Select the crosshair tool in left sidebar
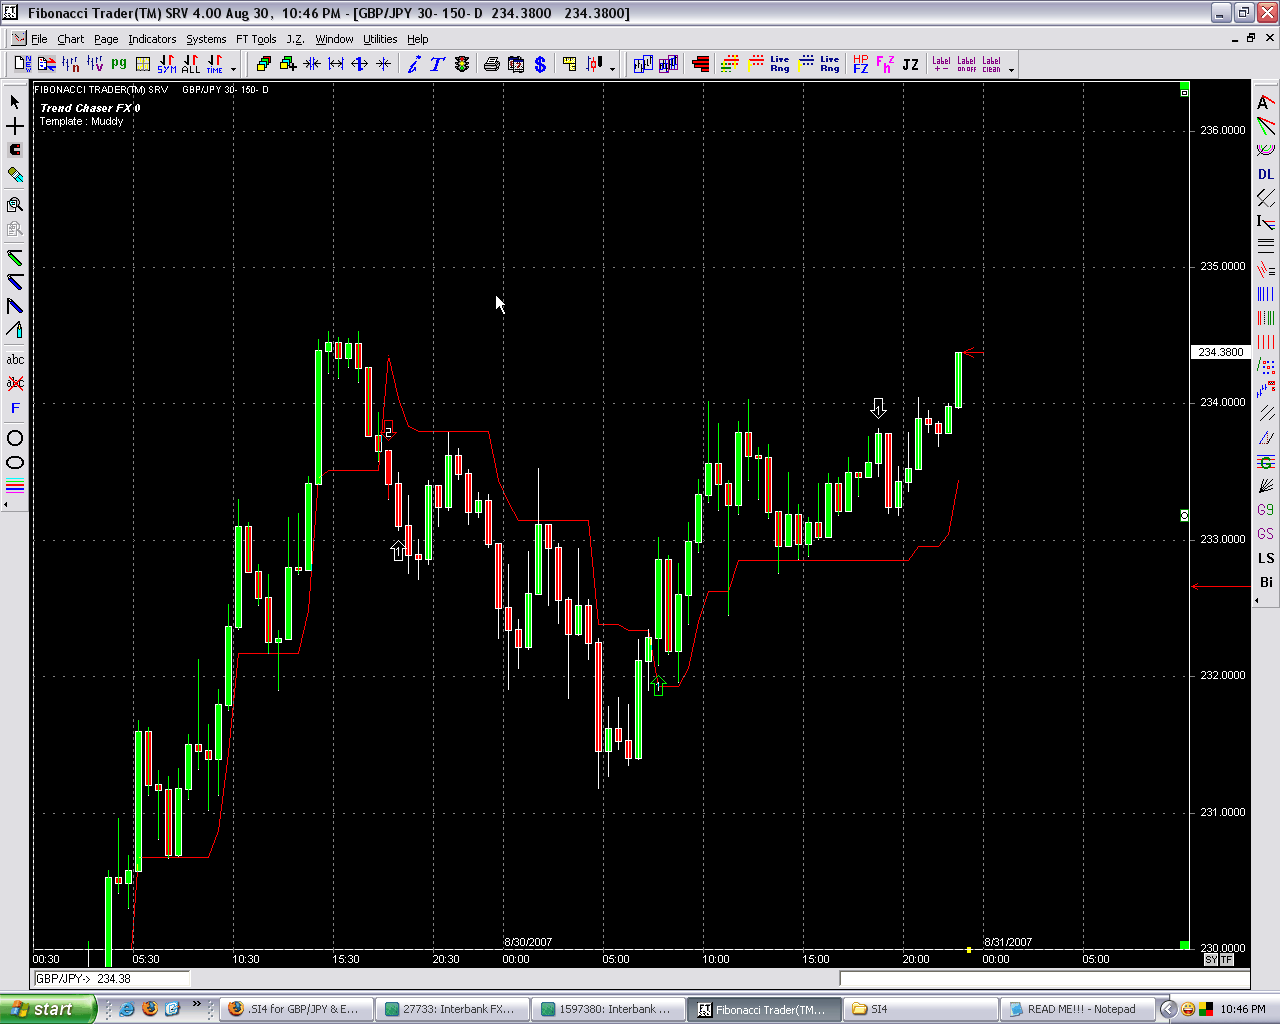 pos(15,126)
